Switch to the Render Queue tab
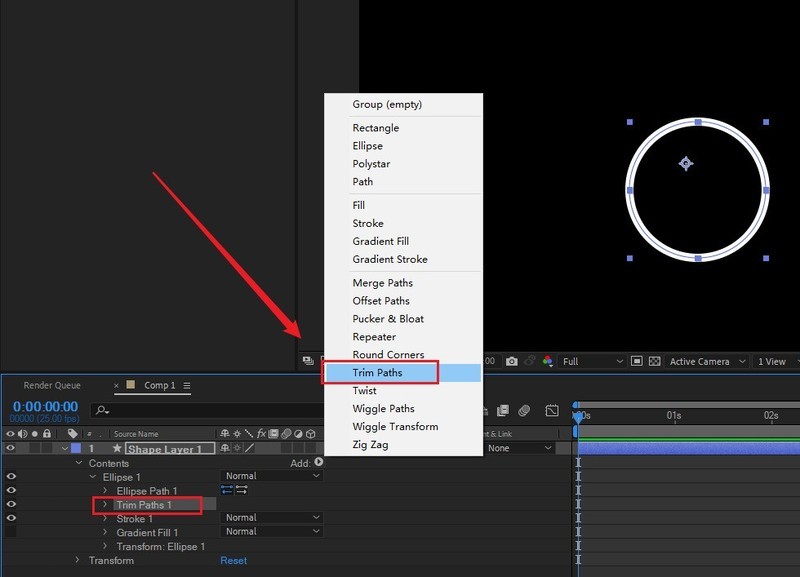This screenshot has width=800, height=577. click(52, 386)
